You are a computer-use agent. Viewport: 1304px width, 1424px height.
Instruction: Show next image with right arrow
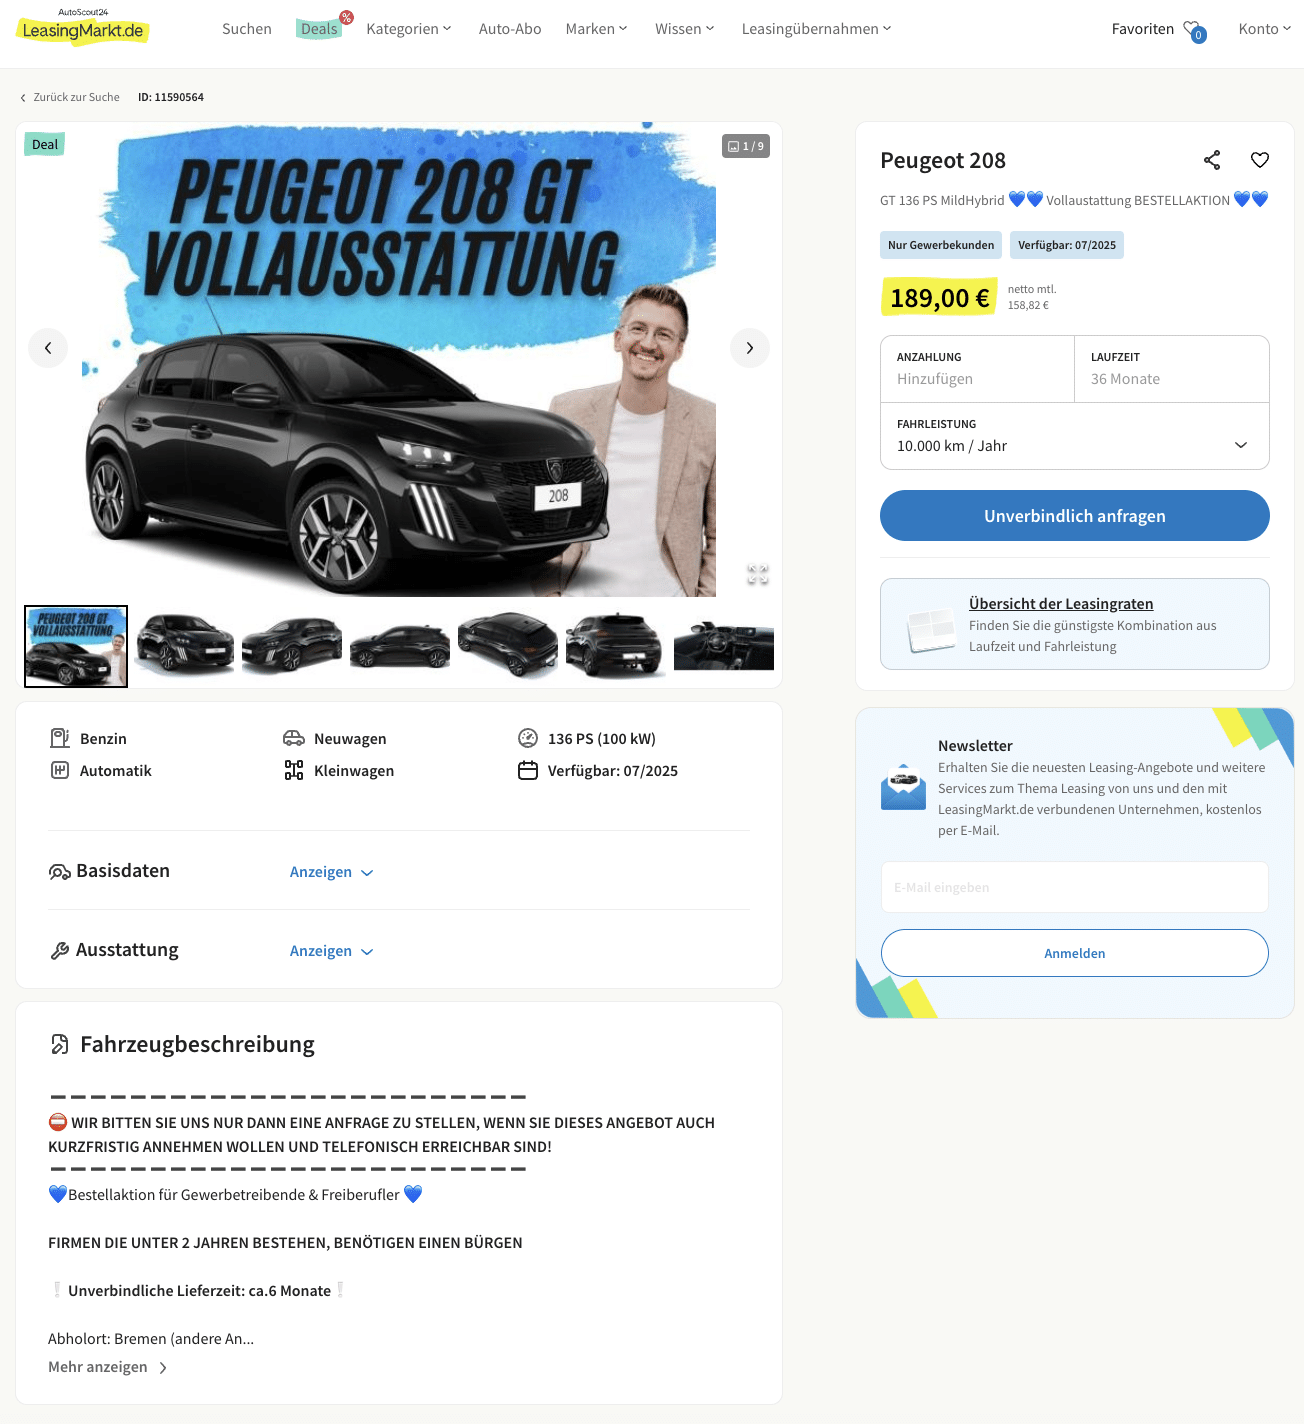coord(750,348)
